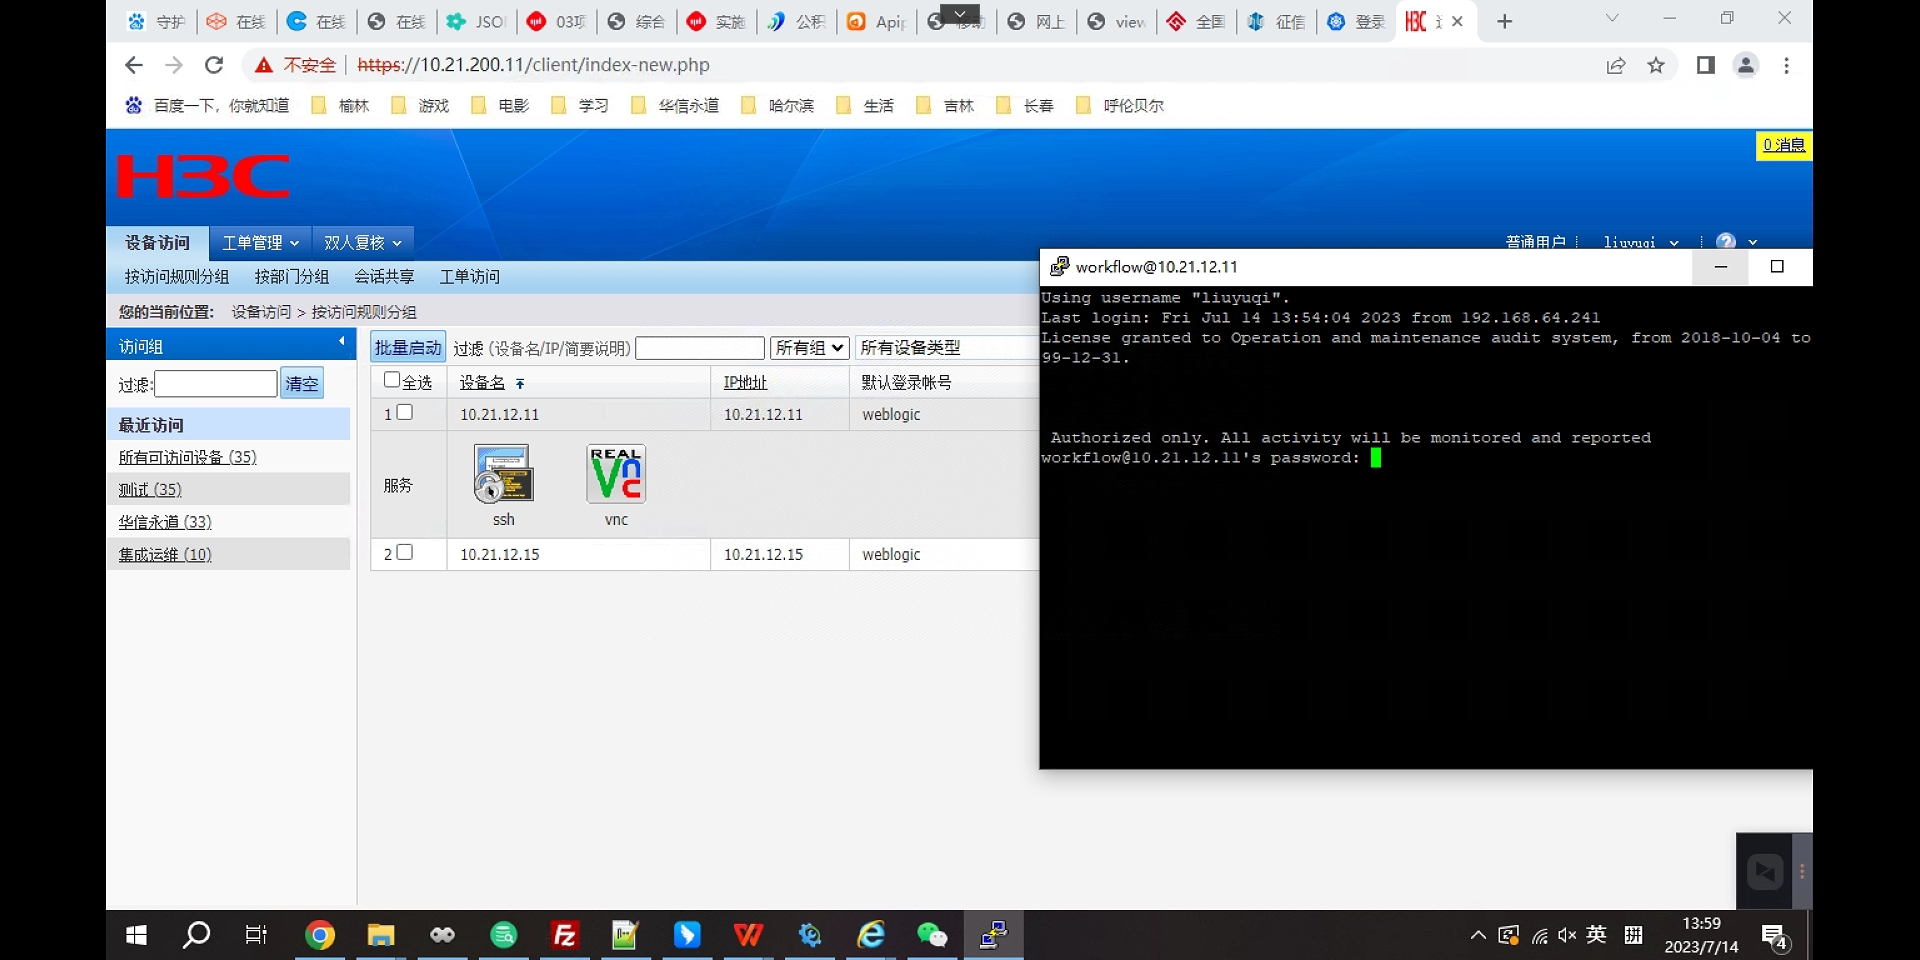This screenshot has height=960, width=1920.
Task: Open the browser share icon
Action: tap(1616, 65)
